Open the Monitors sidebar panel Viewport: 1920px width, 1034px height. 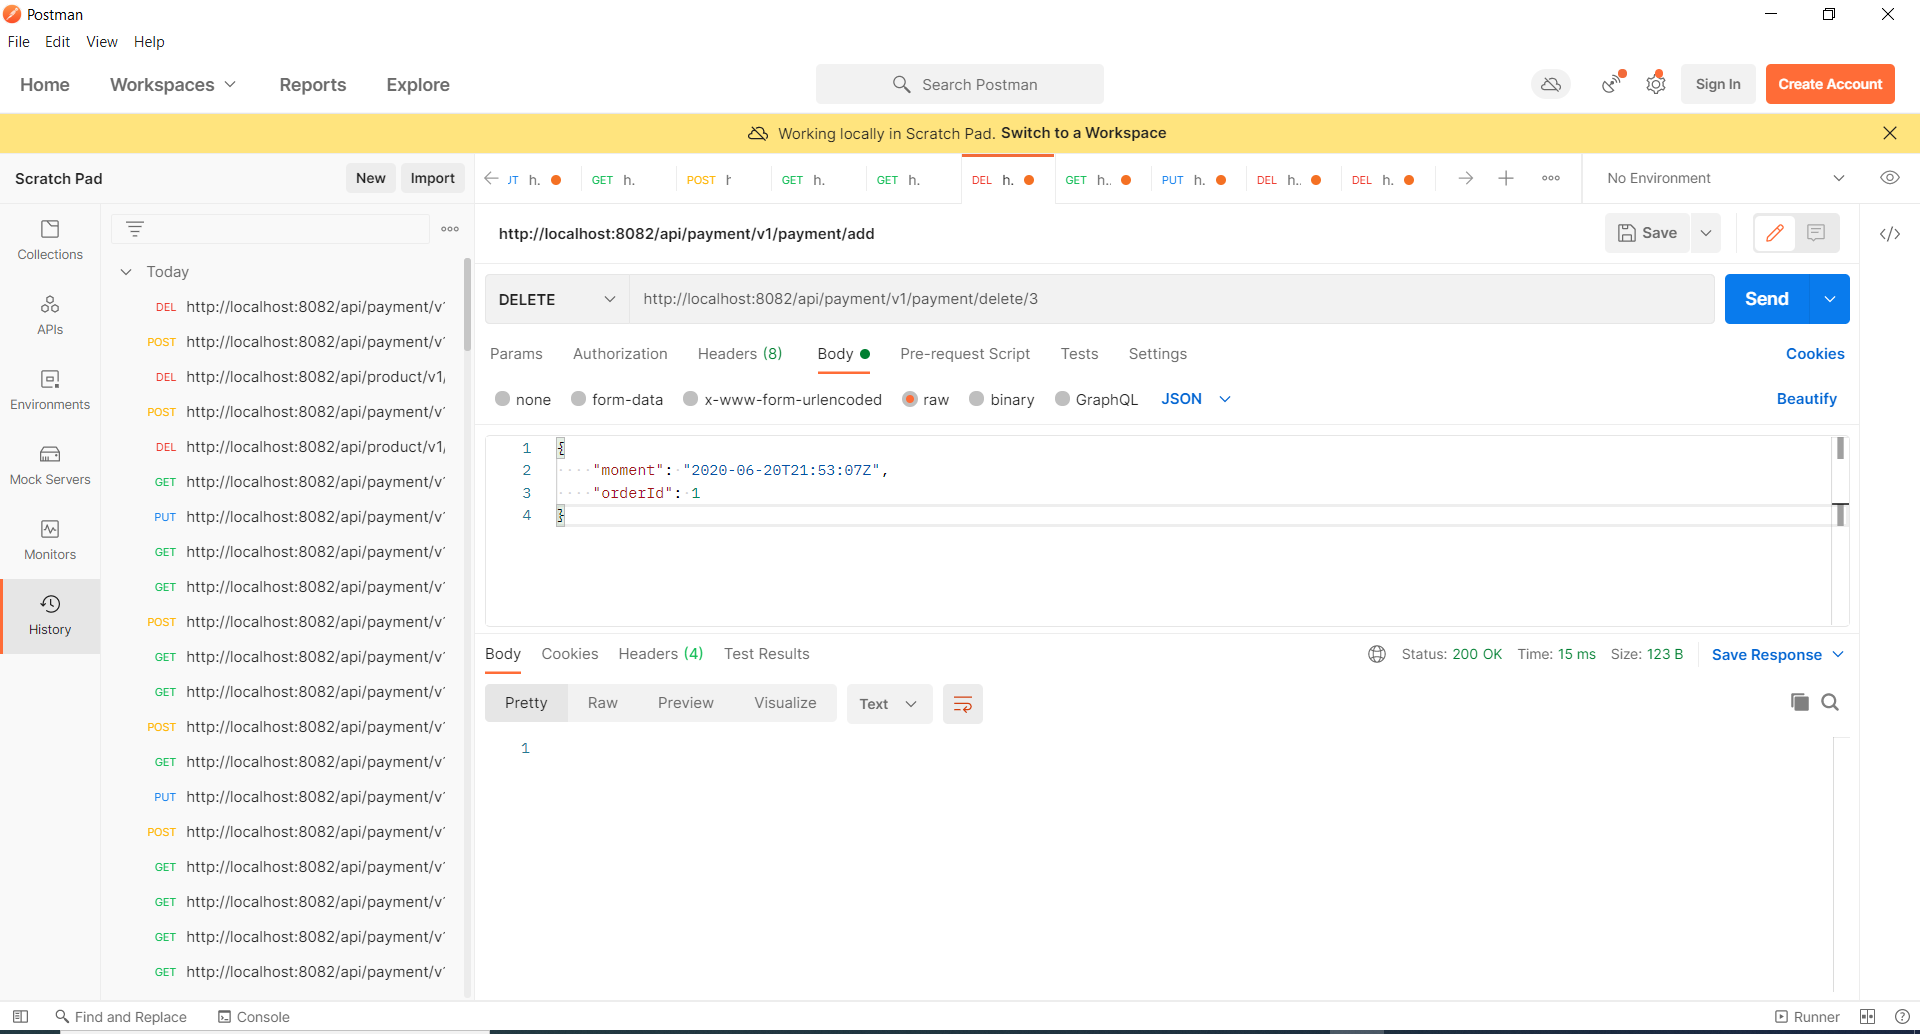coord(50,541)
